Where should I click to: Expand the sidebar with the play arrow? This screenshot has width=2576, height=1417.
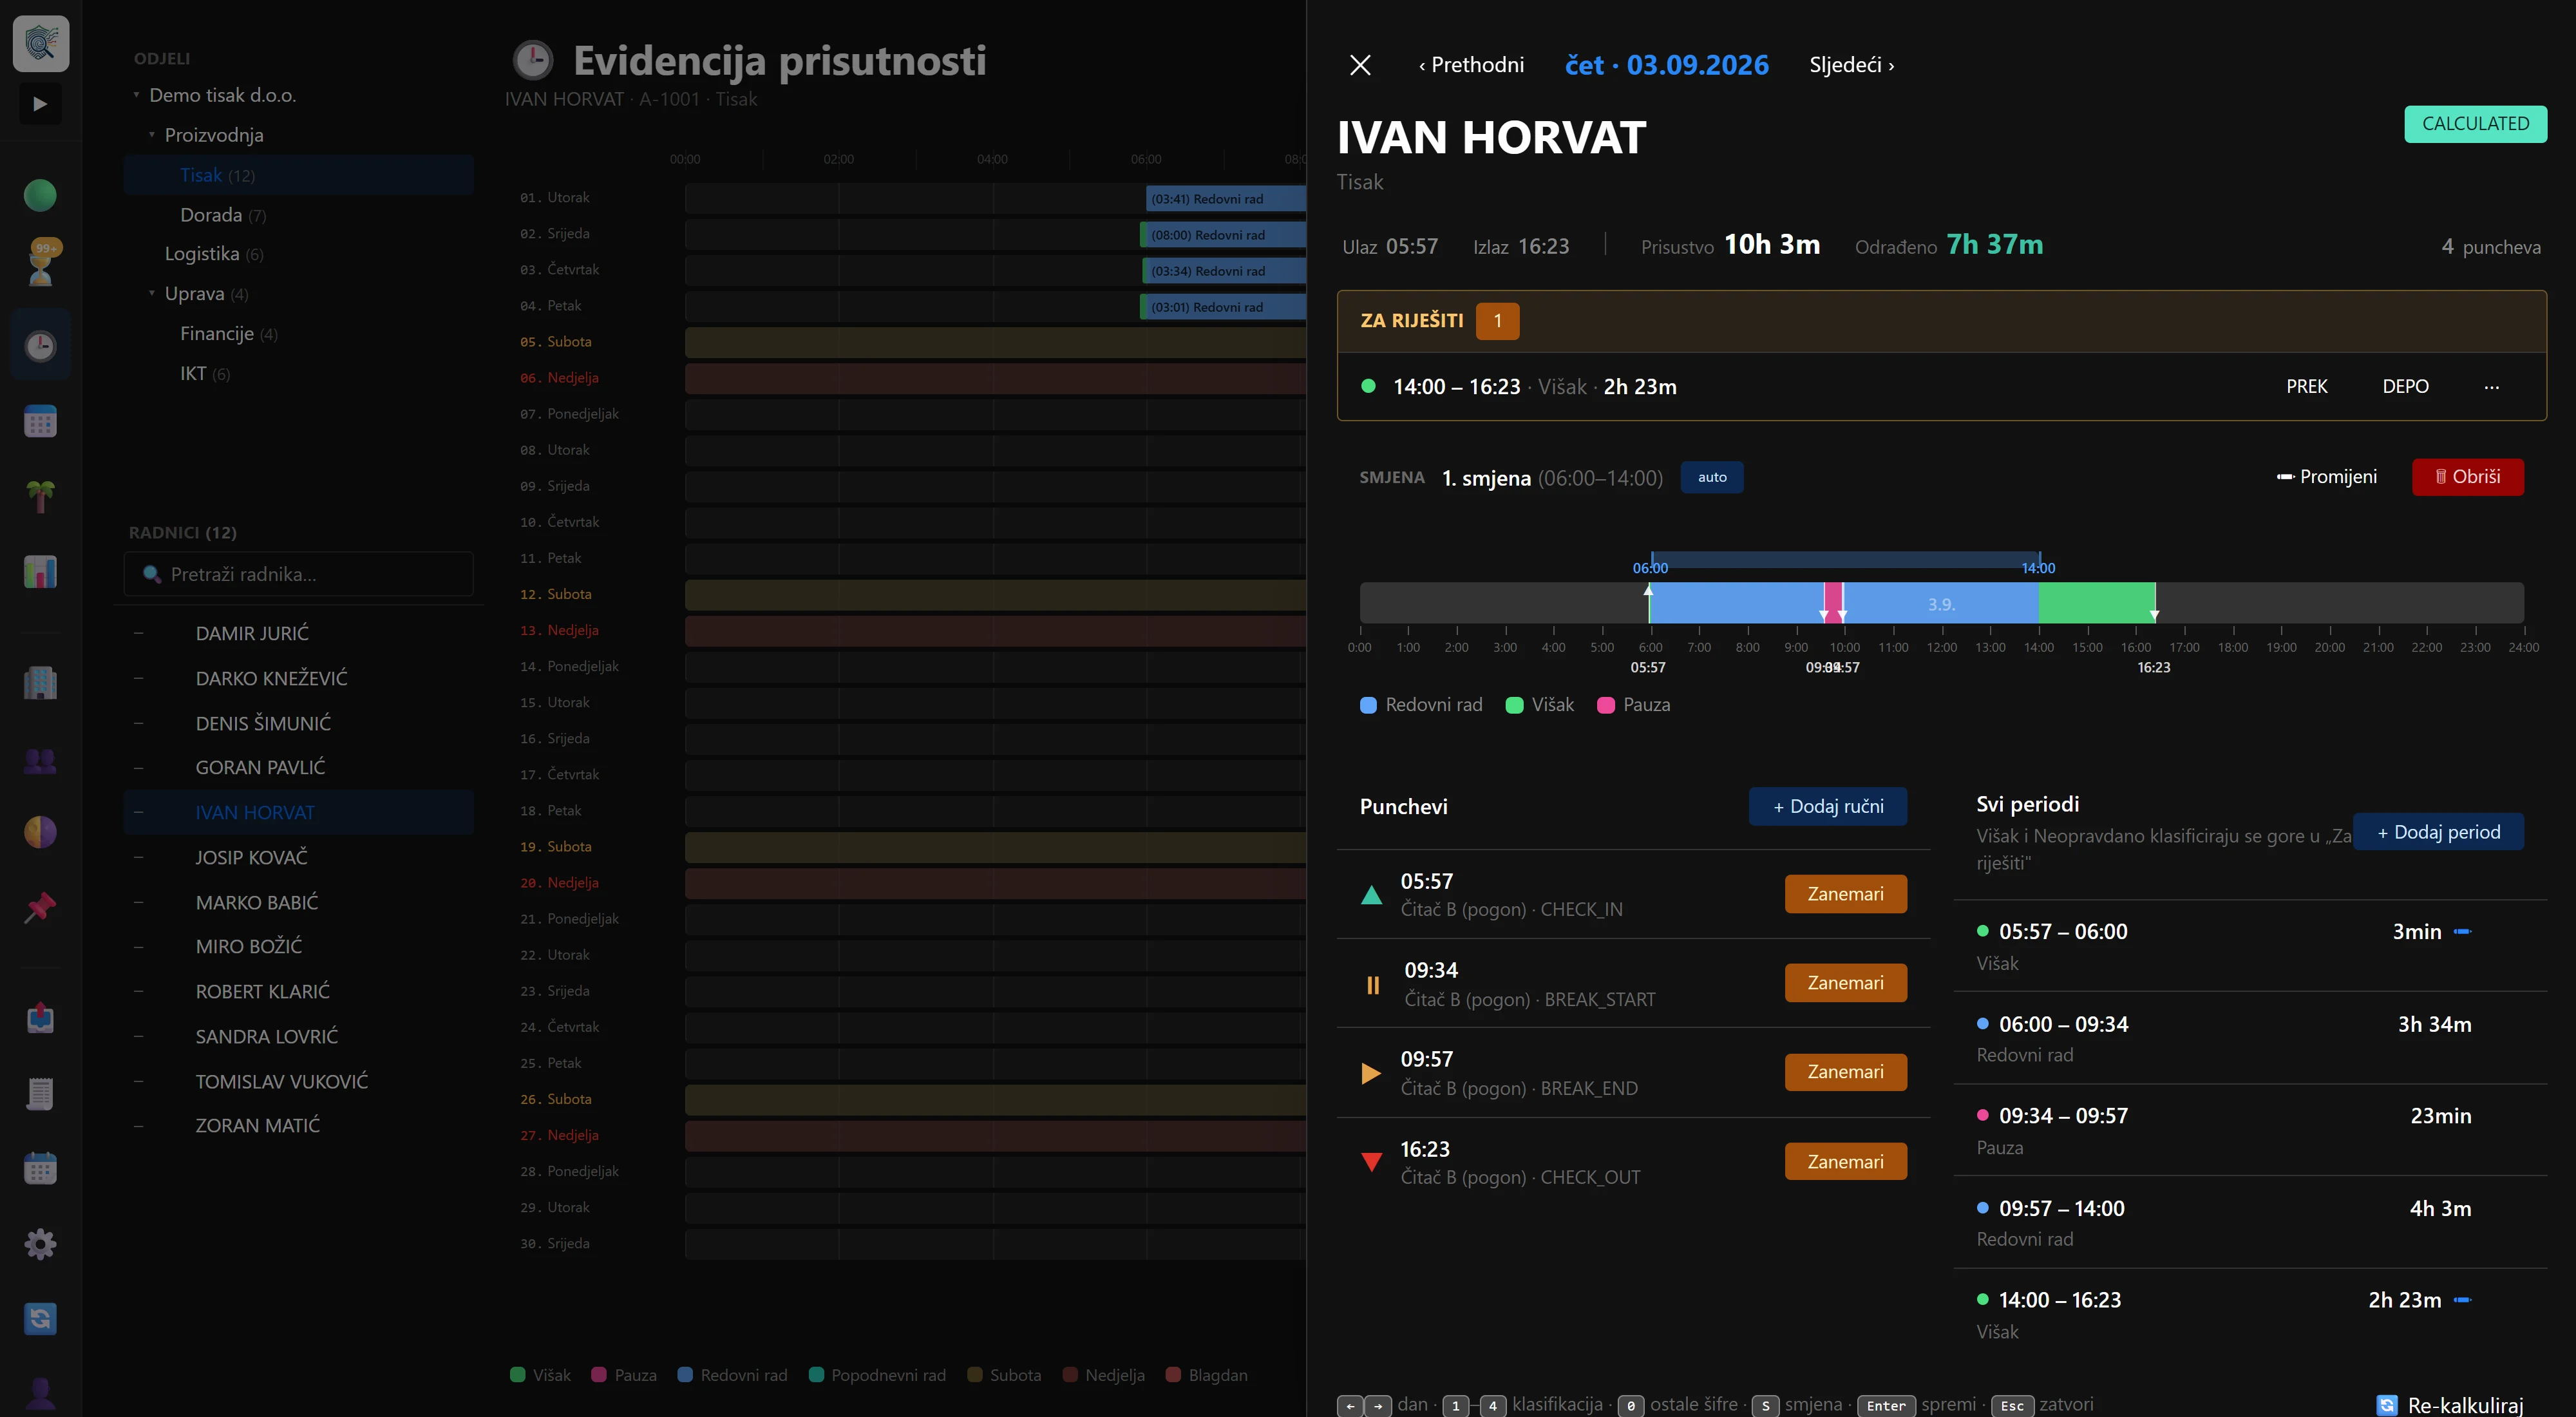[40, 104]
